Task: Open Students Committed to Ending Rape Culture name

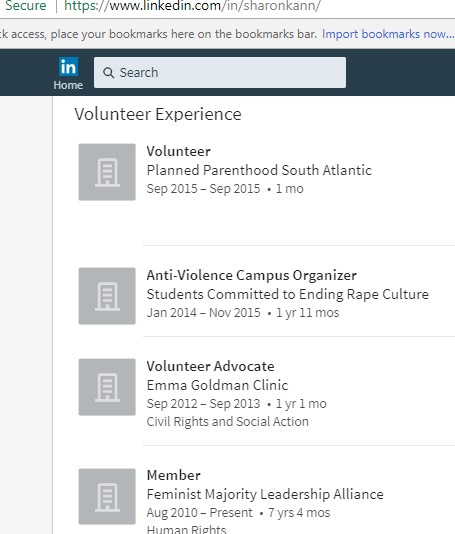Action: [288, 294]
